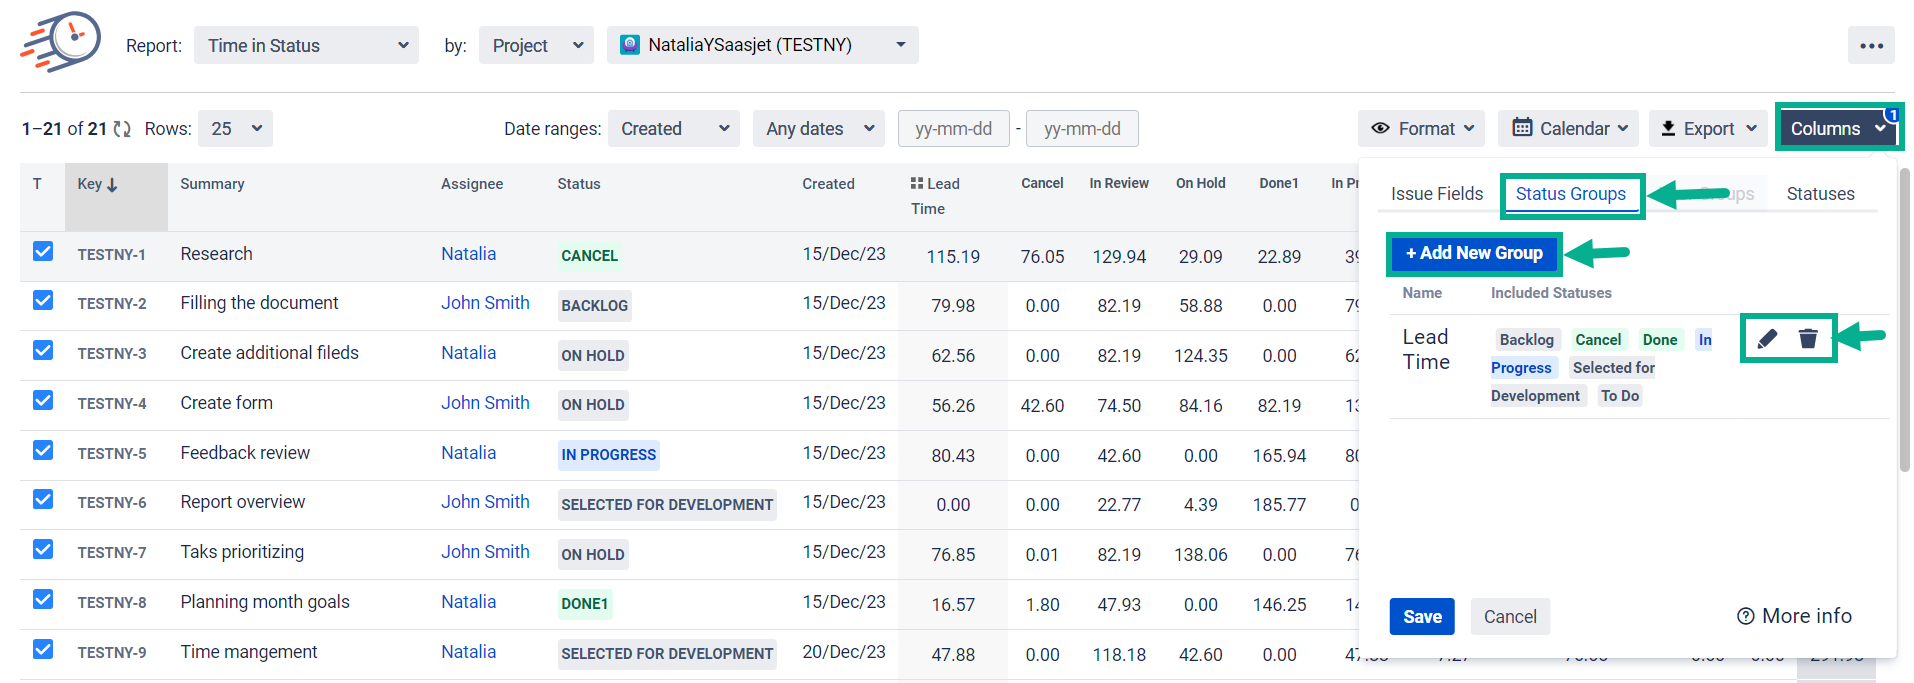Viewport: 1914px width, 683px height.
Task: Open Natalia assignee link for TESTNY-1
Action: 468,254
